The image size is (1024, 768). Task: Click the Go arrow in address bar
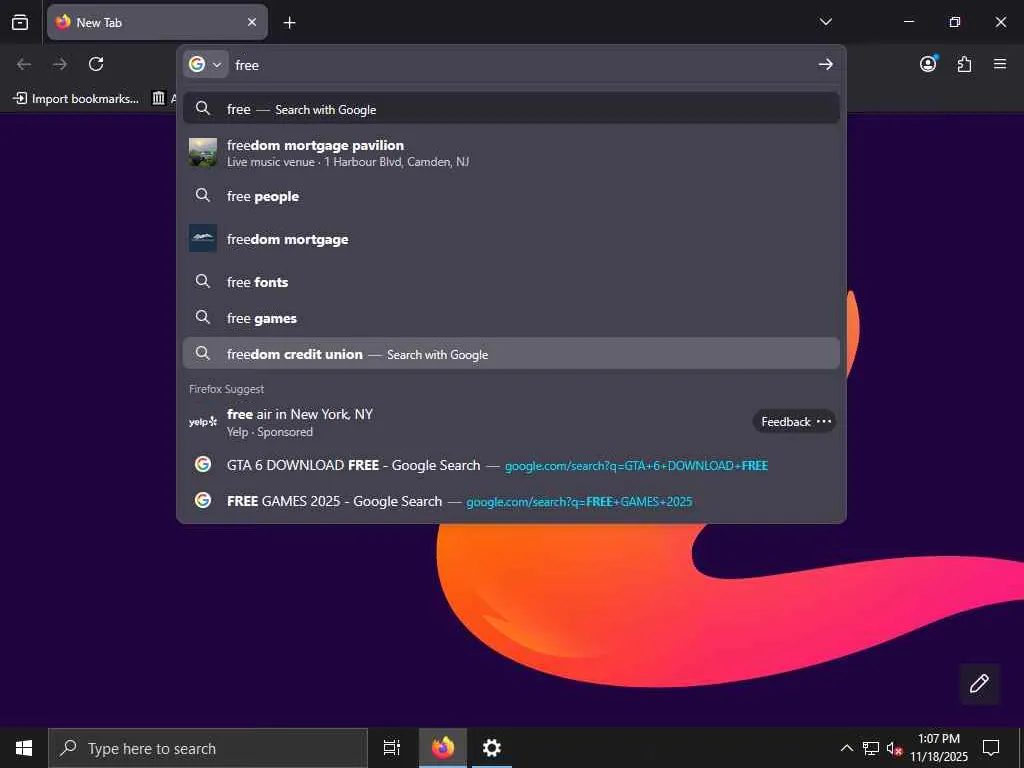825,64
